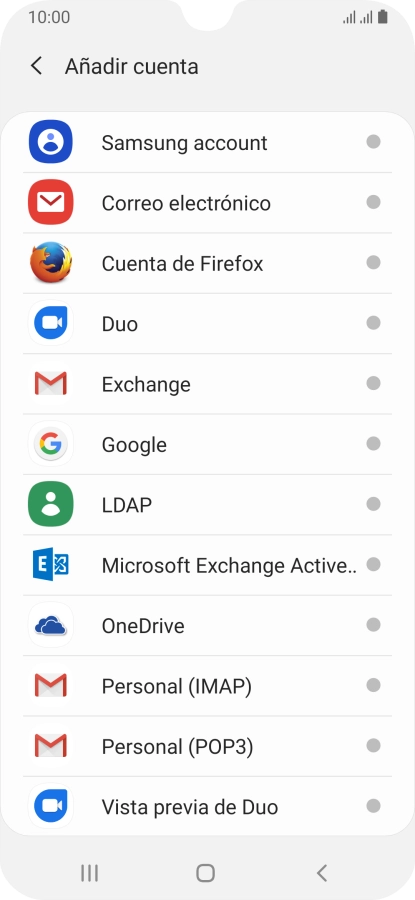This screenshot has height=900, width=415.
Task: Tap the back chevron in the navigation bar
Action: [322, 873]
